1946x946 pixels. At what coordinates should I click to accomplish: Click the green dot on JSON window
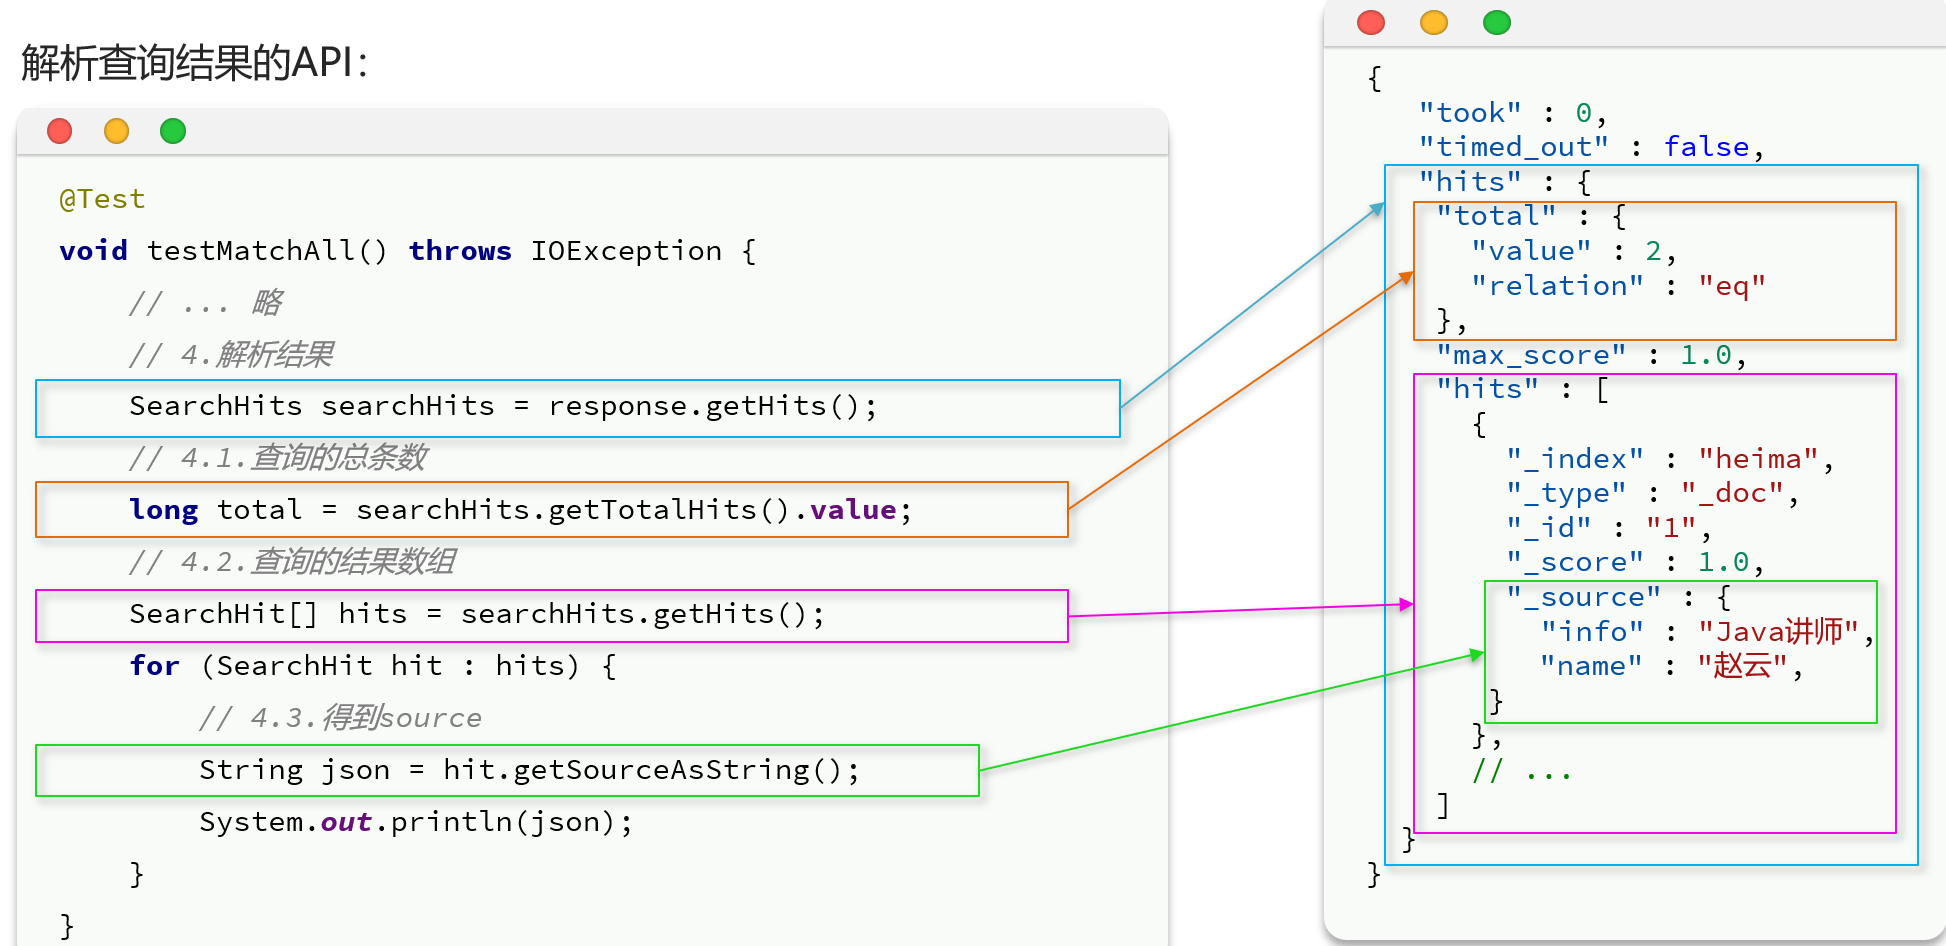1497,22
